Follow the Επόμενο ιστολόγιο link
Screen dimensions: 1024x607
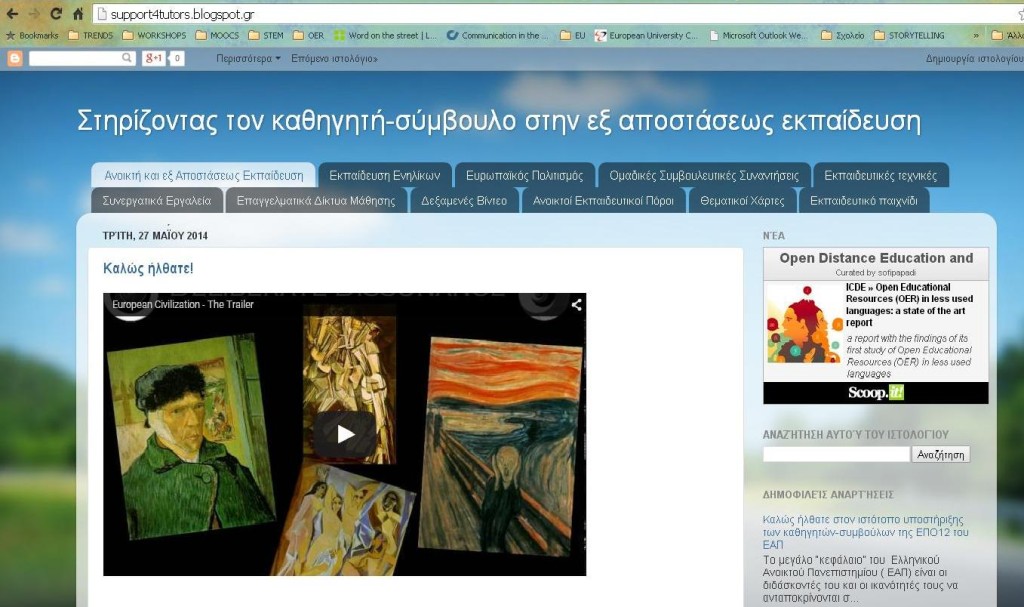point(334,59)
